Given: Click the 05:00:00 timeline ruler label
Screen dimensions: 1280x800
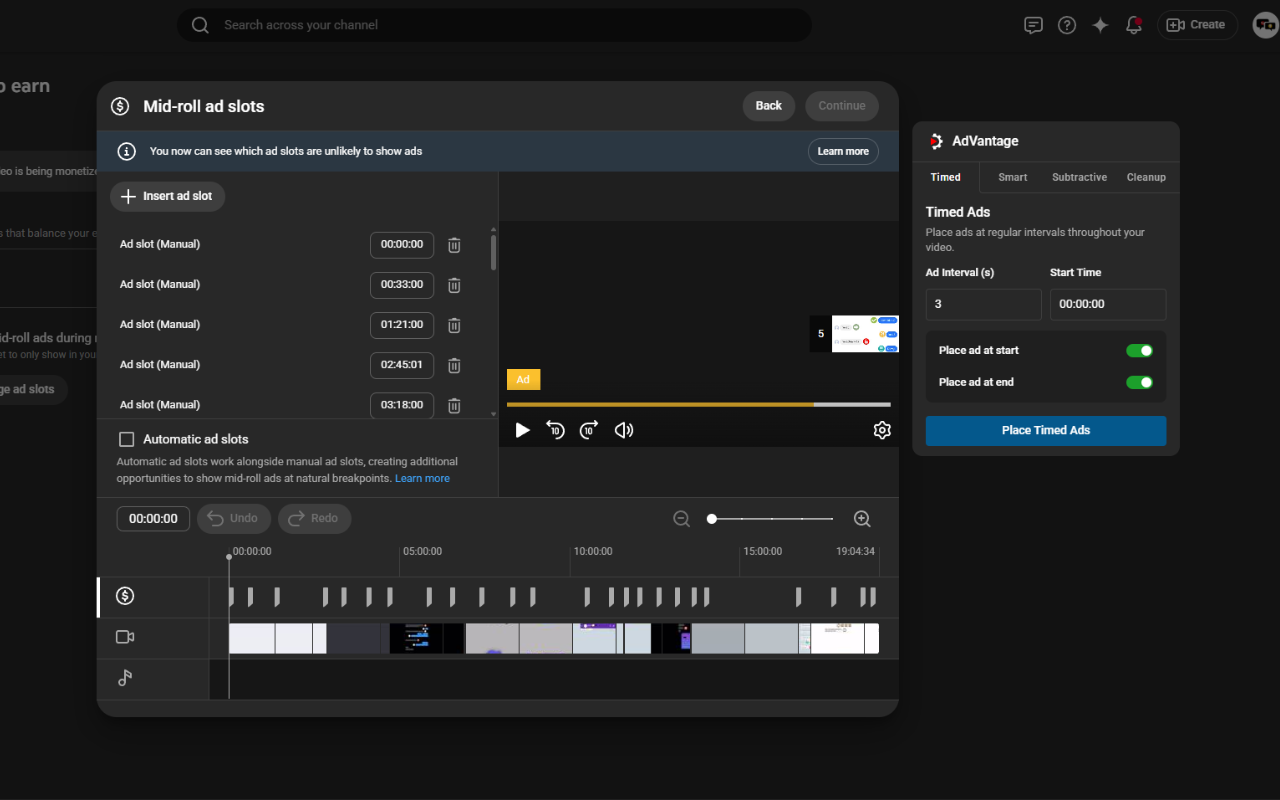Looking at the screenshot, I should point(422,551).
